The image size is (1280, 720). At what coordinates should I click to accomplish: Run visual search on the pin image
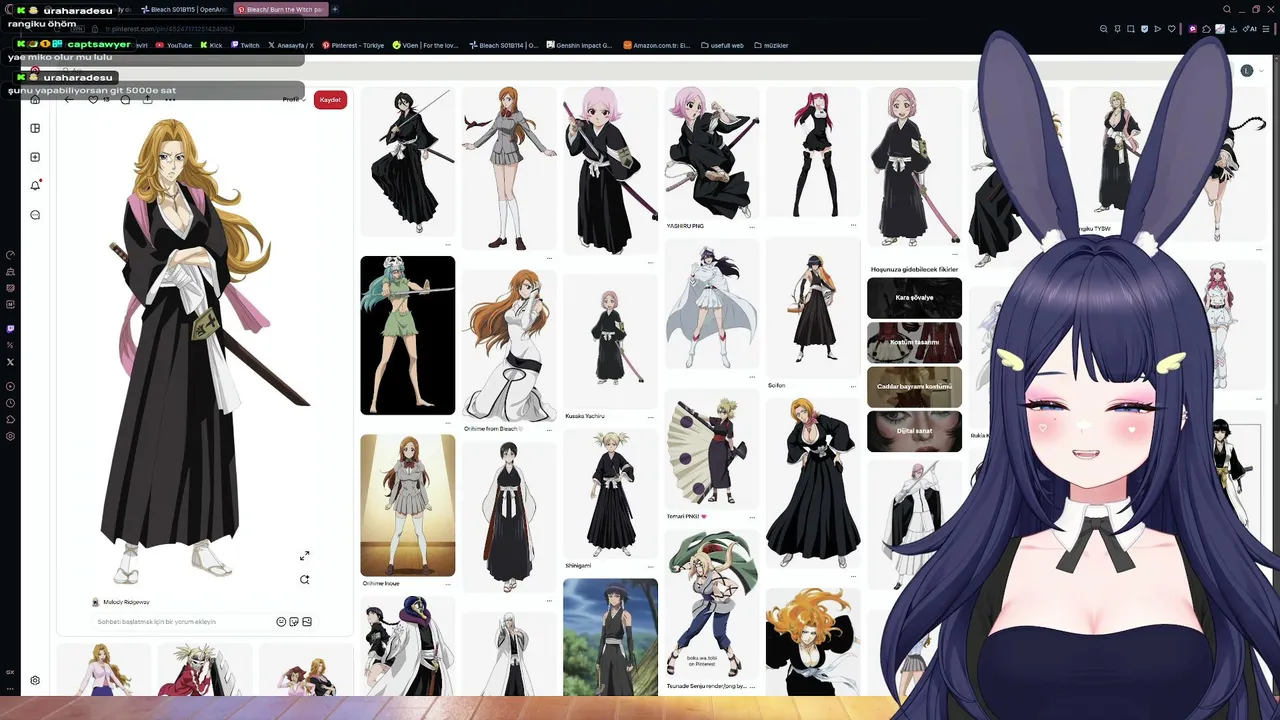coord(304,579)
